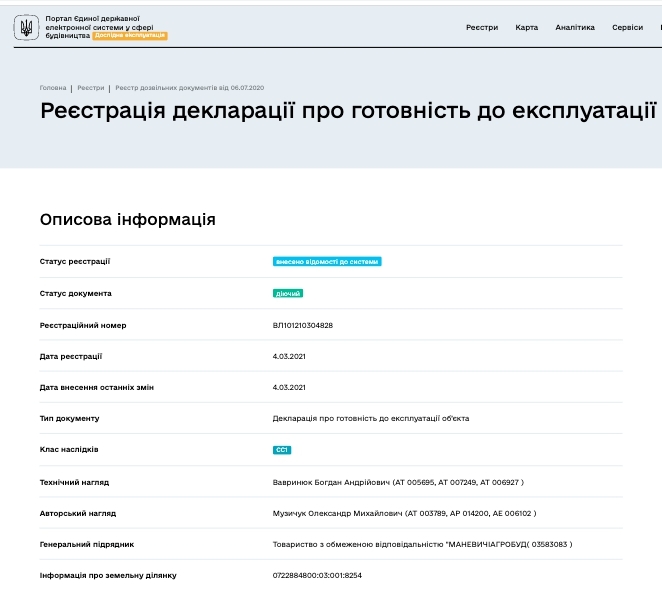
Task: Open the Карта menu item
Action: 526,27
